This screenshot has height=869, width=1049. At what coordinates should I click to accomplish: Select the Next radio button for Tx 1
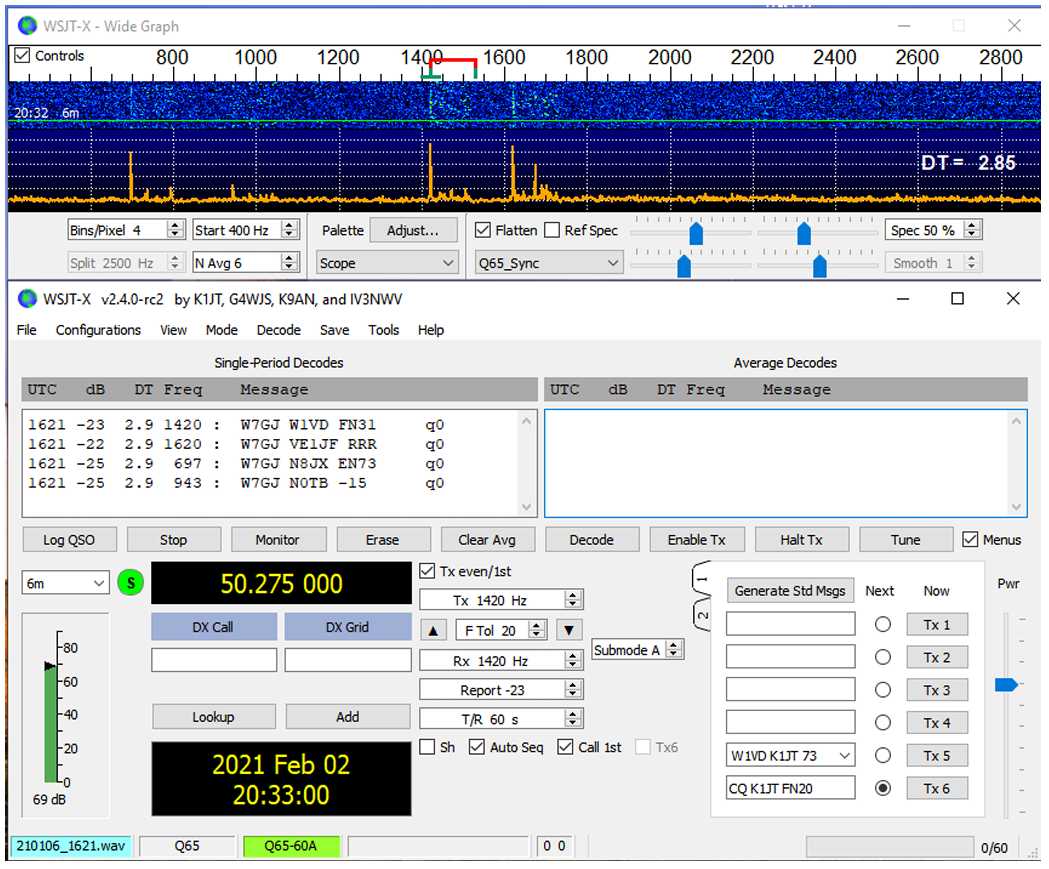coord(883,625)
